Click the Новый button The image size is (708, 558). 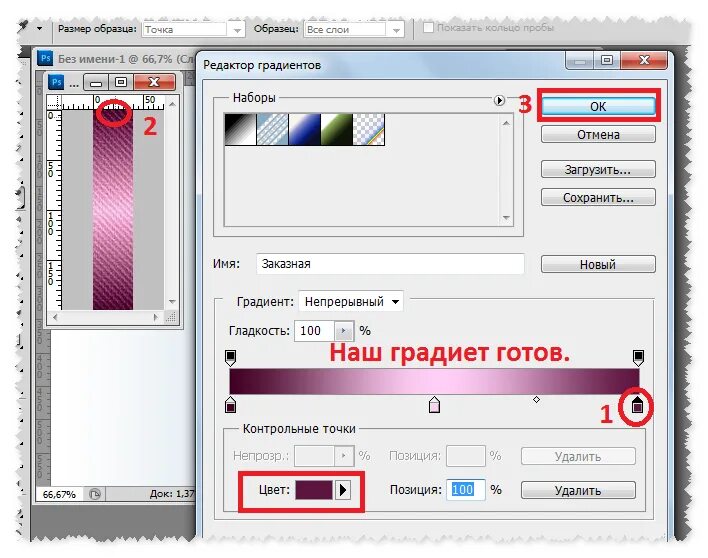pyautogui.click(x=598, y=264)
